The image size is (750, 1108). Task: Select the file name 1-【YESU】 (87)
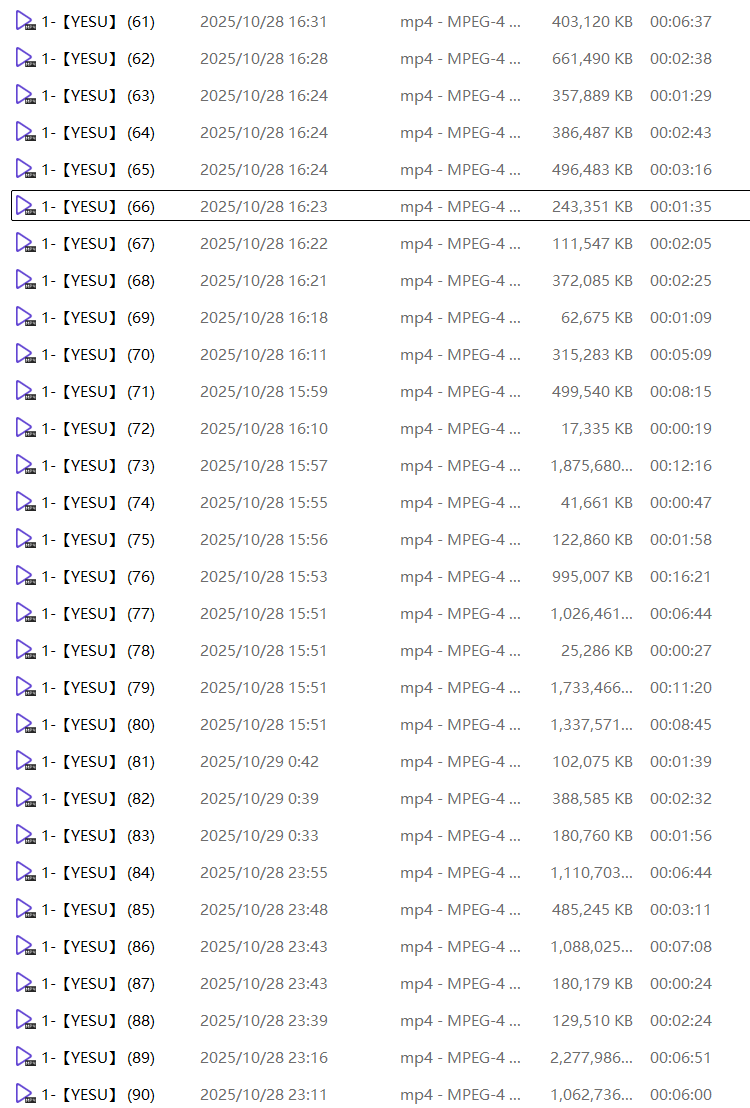click(x=98, y=984)
